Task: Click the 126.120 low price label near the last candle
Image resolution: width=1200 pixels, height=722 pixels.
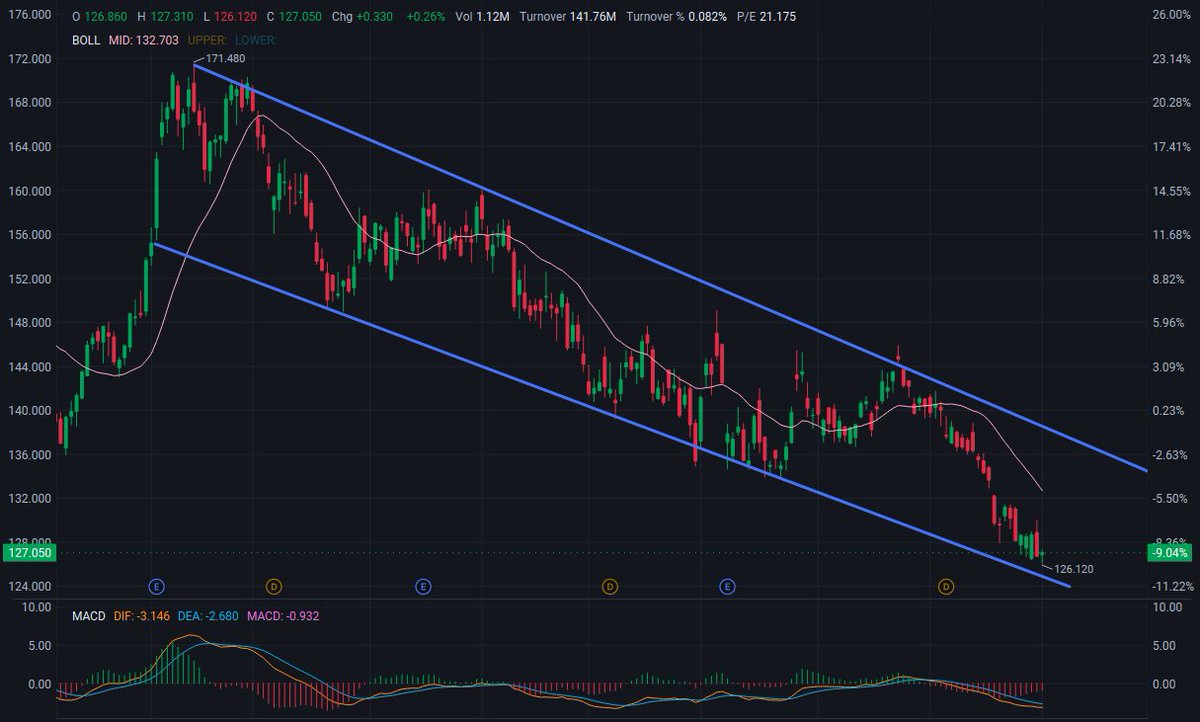Action: tap(1074, 569)
